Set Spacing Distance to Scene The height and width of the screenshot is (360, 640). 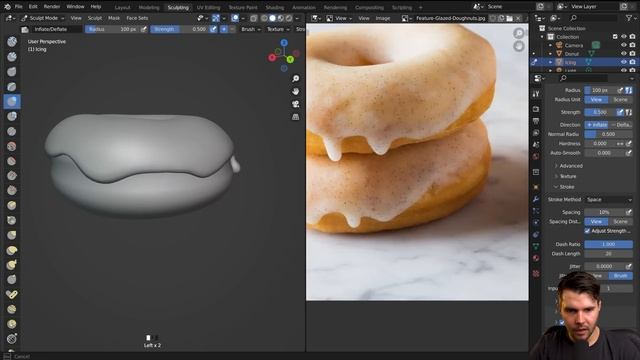pyautogui.click(x=621, y=222)
